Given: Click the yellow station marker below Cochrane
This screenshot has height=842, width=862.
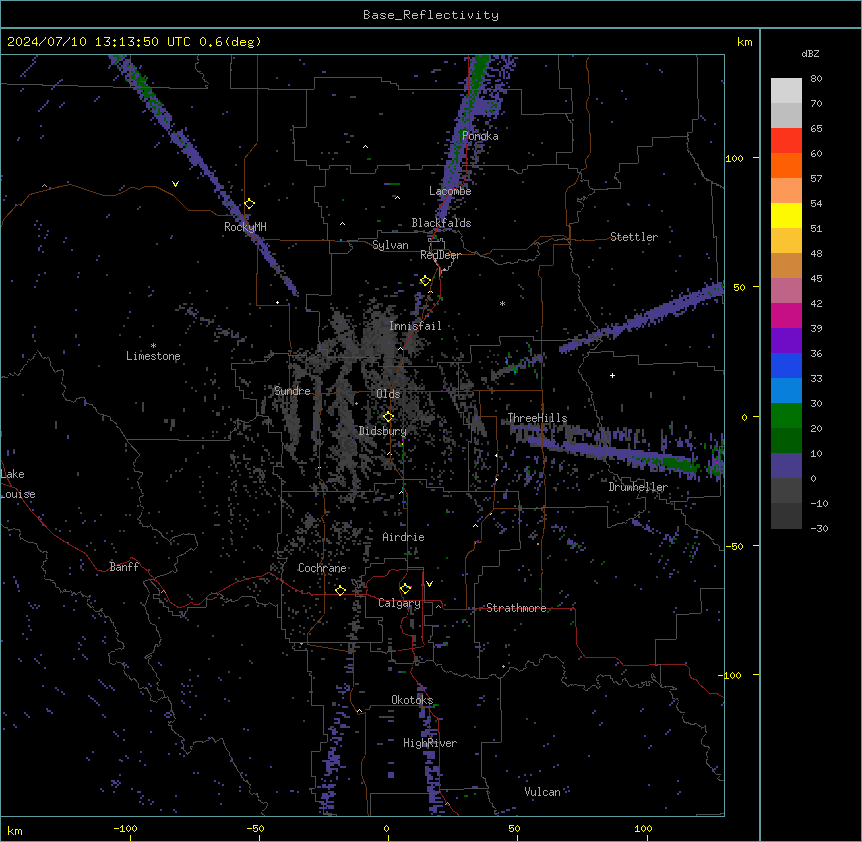Looking at the screenshot, I should 340,590.
